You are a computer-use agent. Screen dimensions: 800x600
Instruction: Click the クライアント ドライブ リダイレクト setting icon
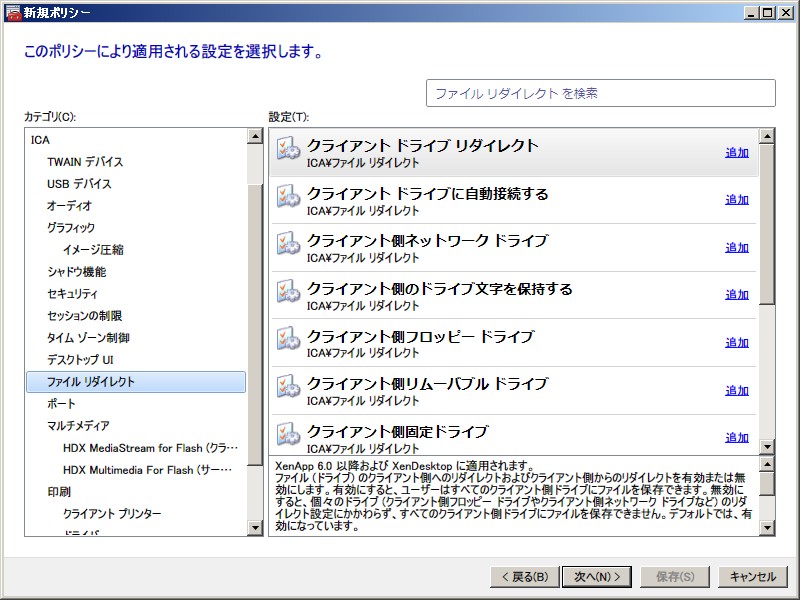pyautogui.click(x=288, y=148)
